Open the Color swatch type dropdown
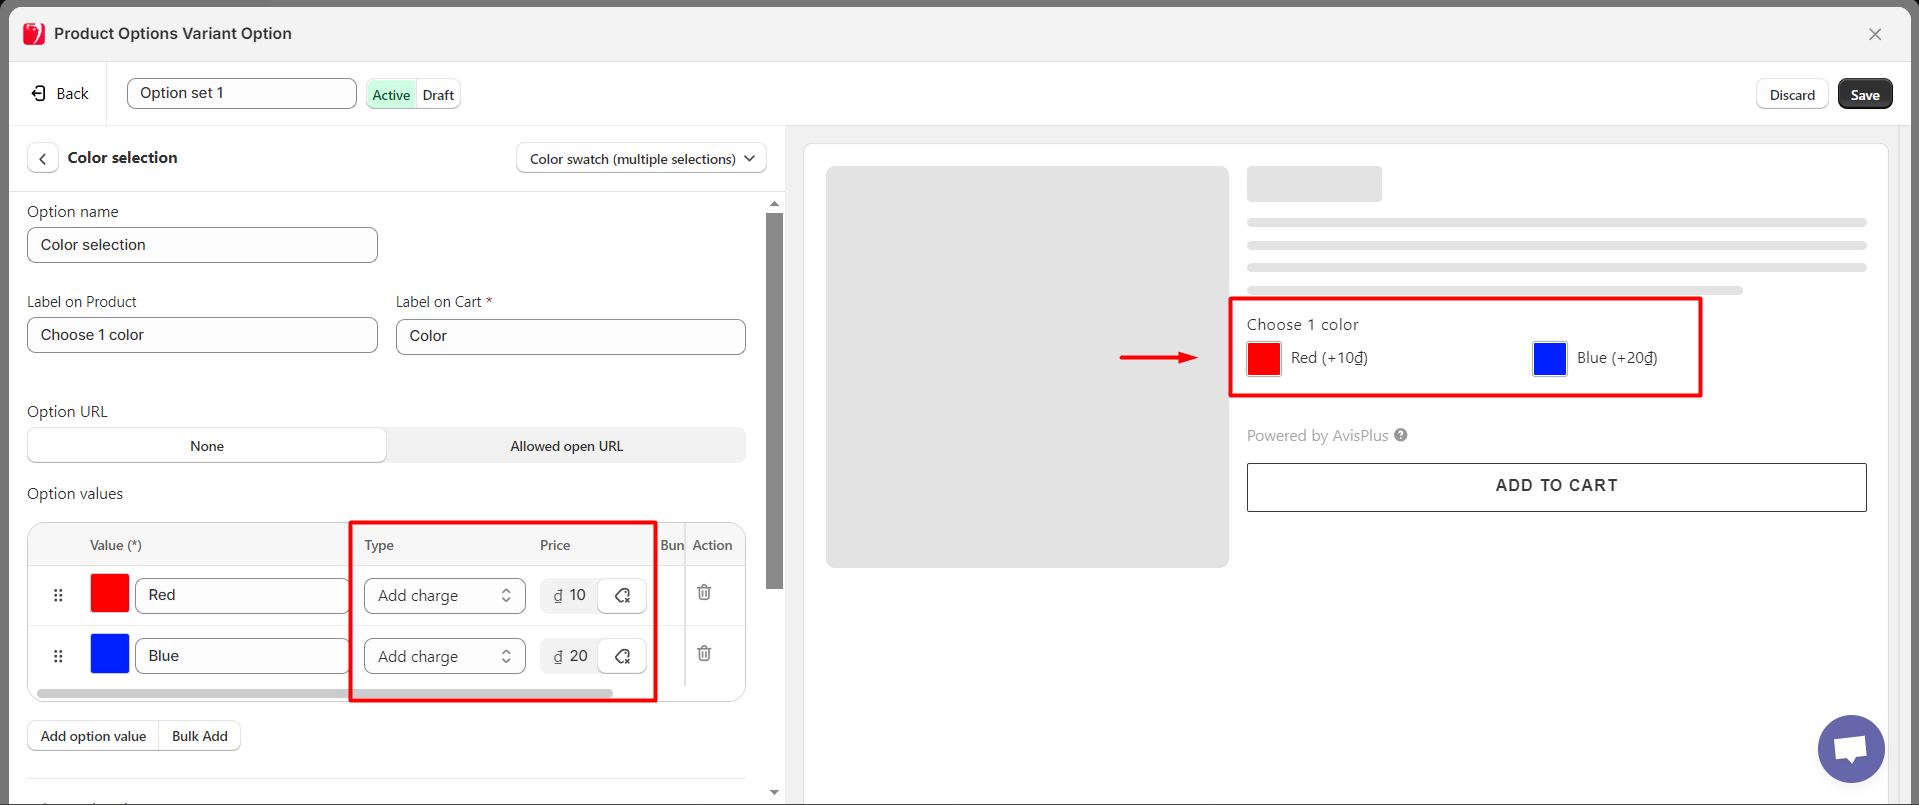1919x805 pixels. (x=641, y=159)
